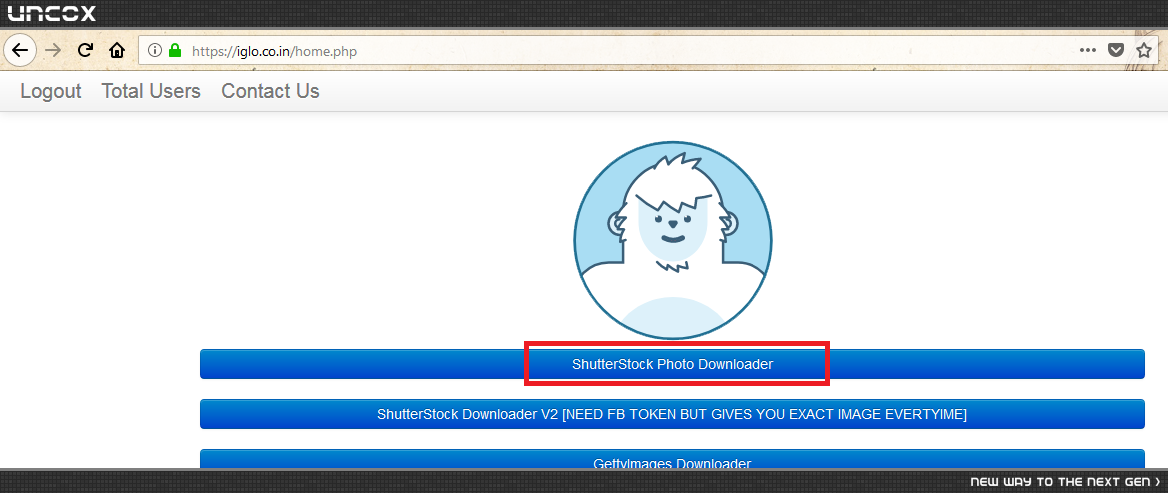Open the browser home page icon
The height and width of the screenshot is (493, 1168).
tap(117, 51)
